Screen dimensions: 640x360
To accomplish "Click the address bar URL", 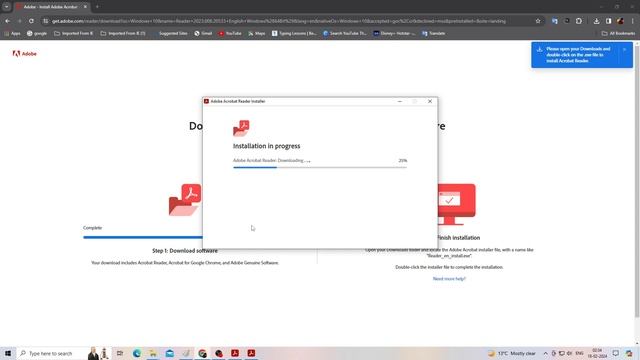I will point(278,21).
